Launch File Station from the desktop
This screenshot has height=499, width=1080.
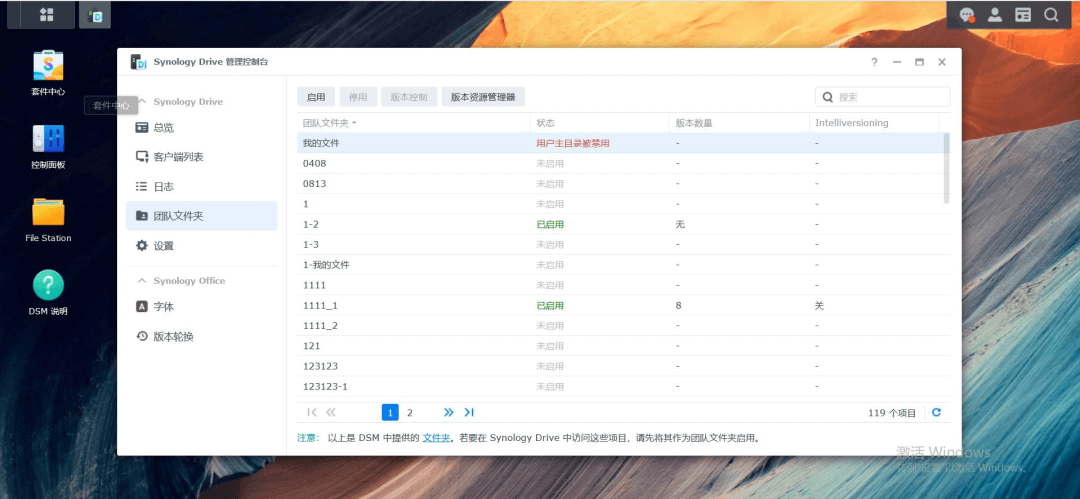48,213
